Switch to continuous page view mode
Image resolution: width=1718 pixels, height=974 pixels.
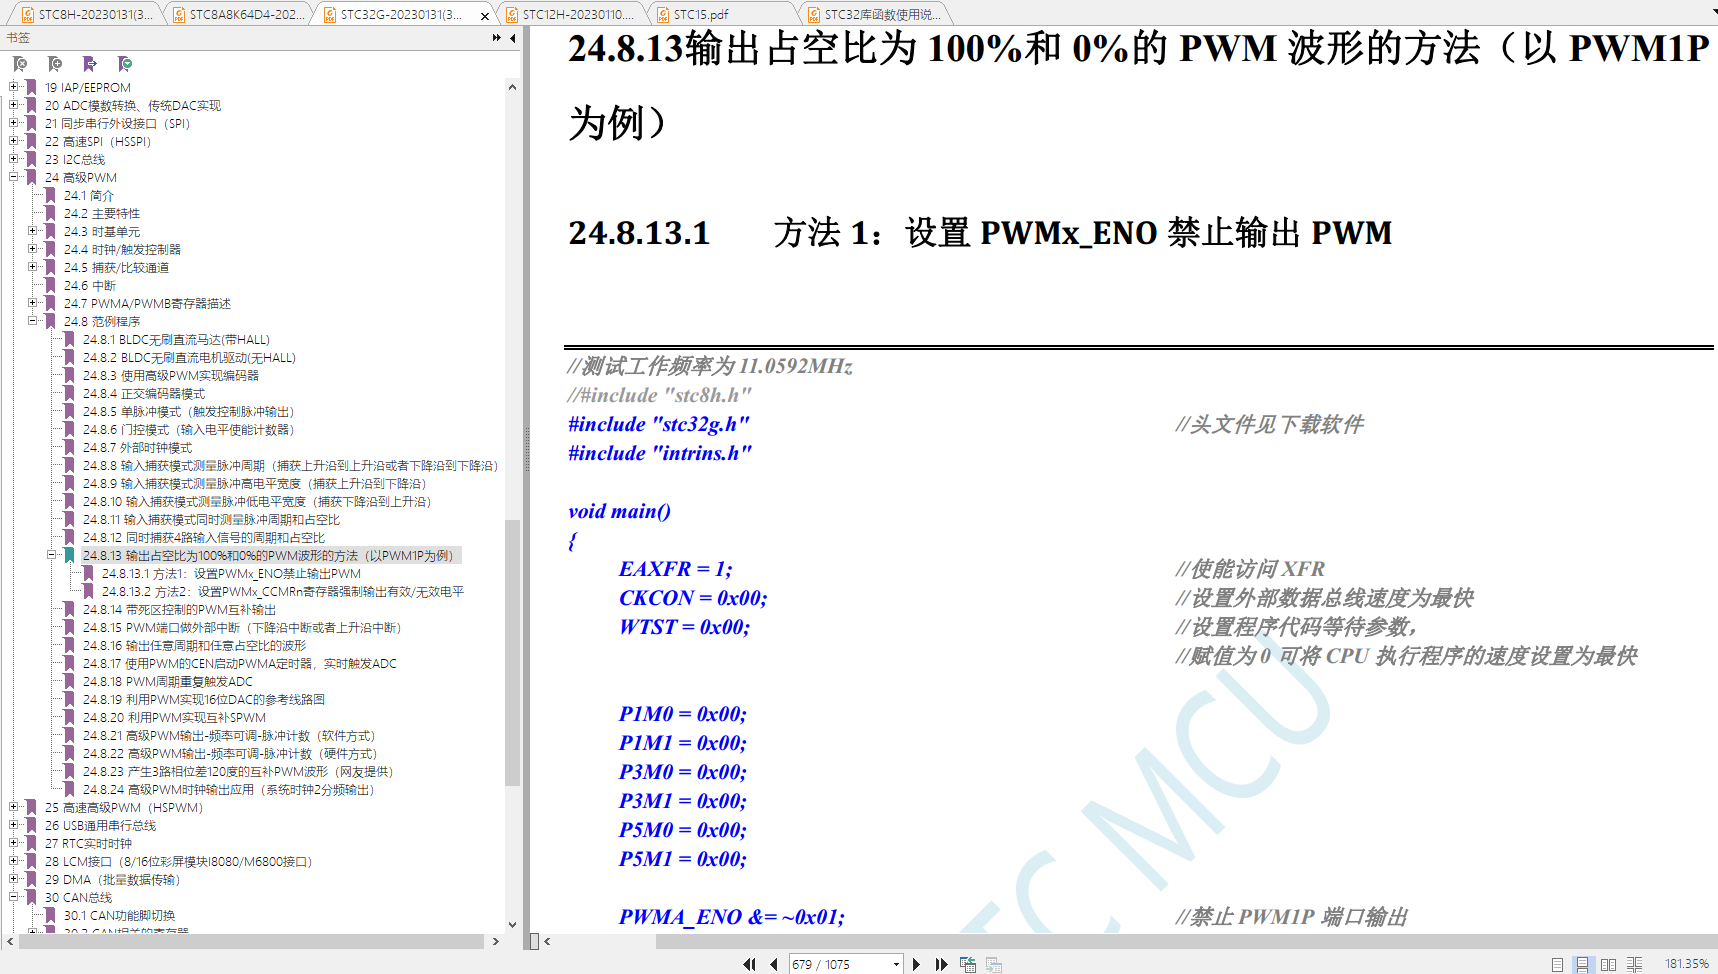[1582, 964]
